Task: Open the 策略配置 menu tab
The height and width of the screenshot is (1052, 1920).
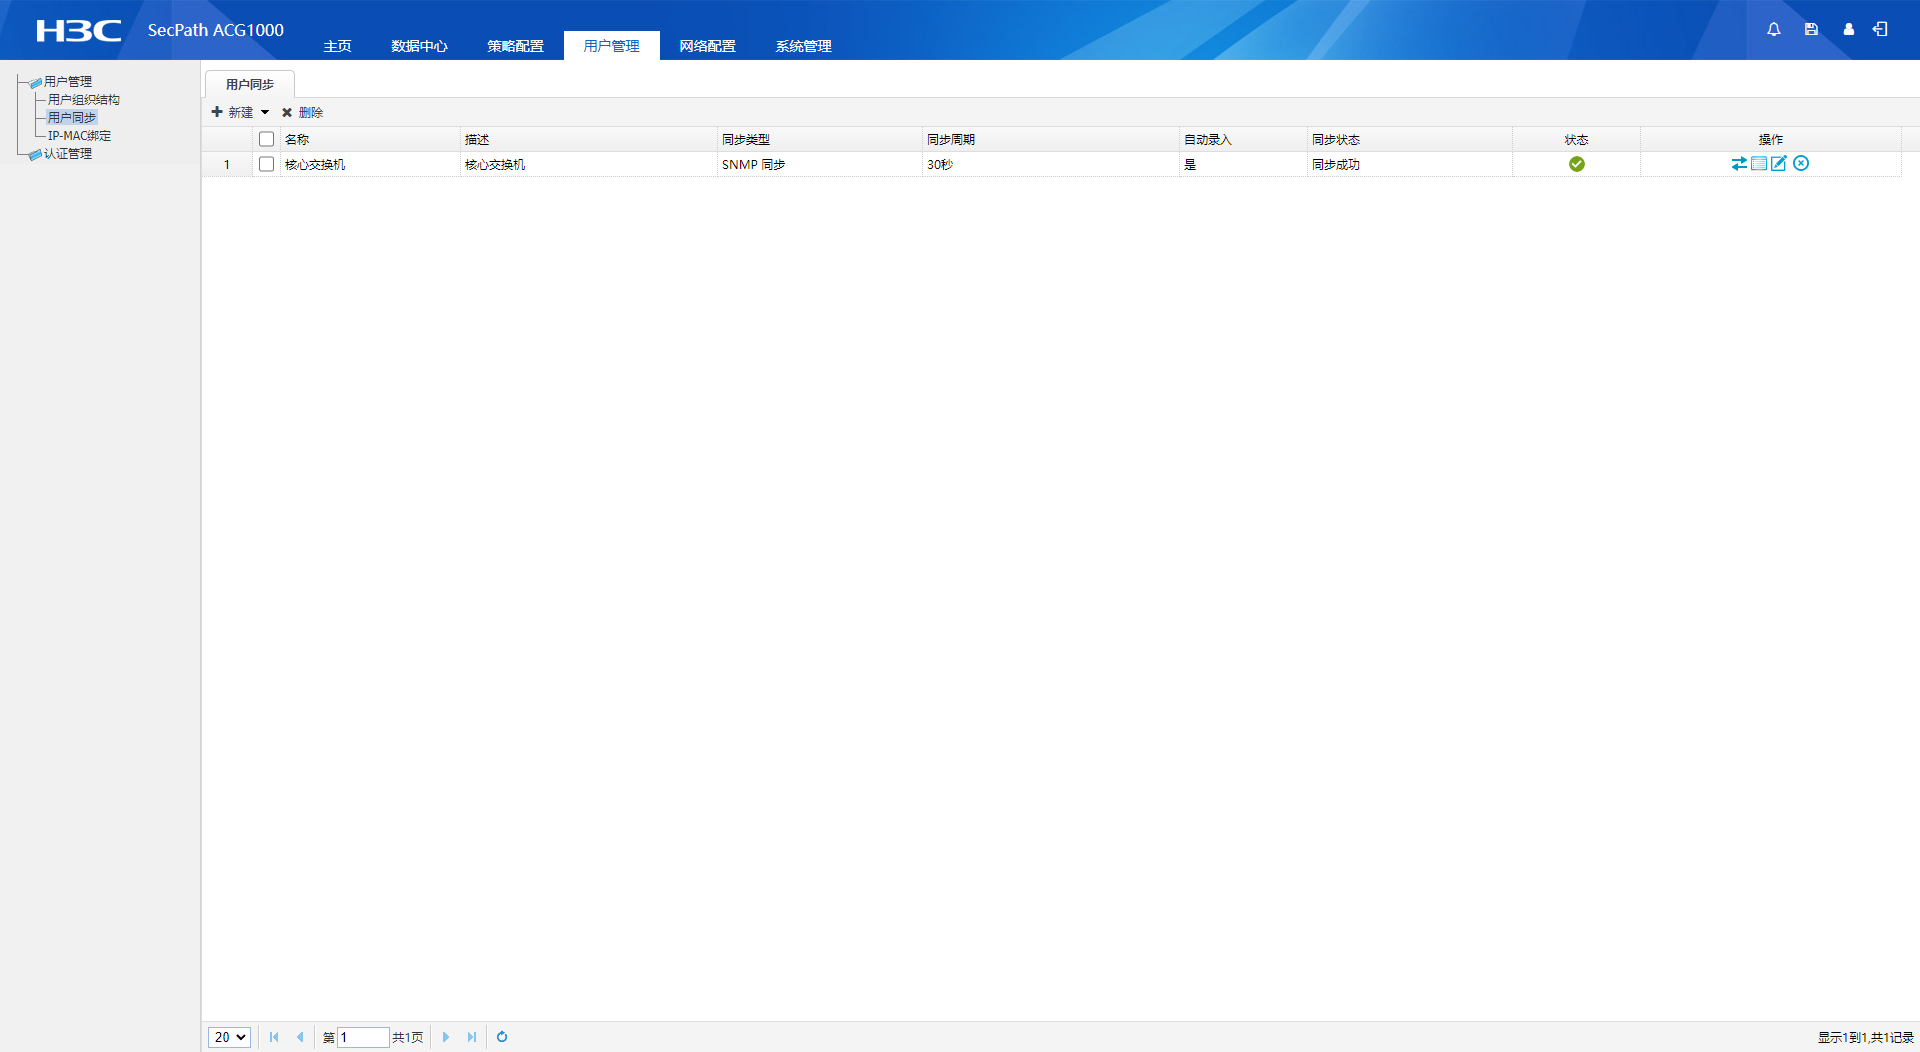Action: [516, 46]
